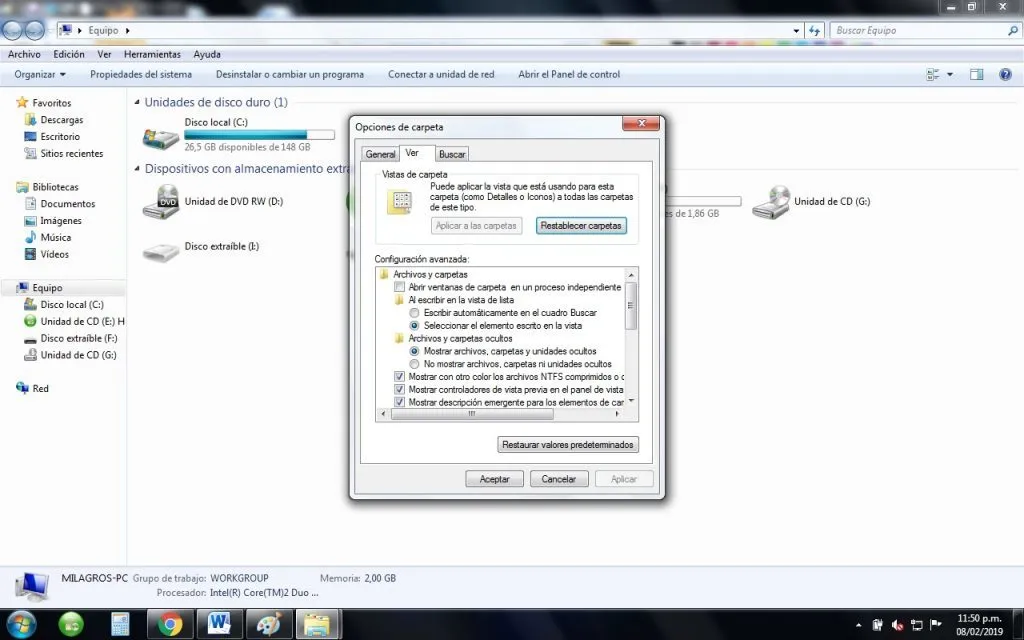
Task: Open the Organizar dropdown menu
Action: [x=39, y=74]
